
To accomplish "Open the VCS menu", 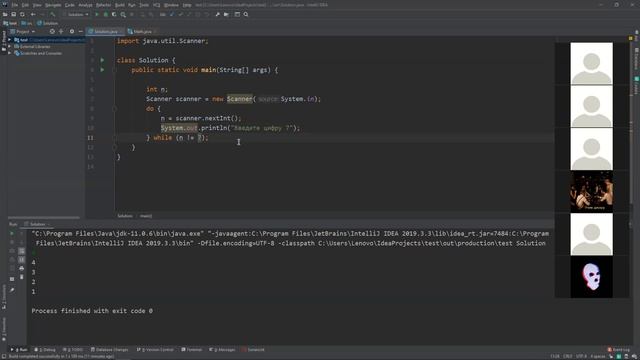I will [x=156, y=5].
